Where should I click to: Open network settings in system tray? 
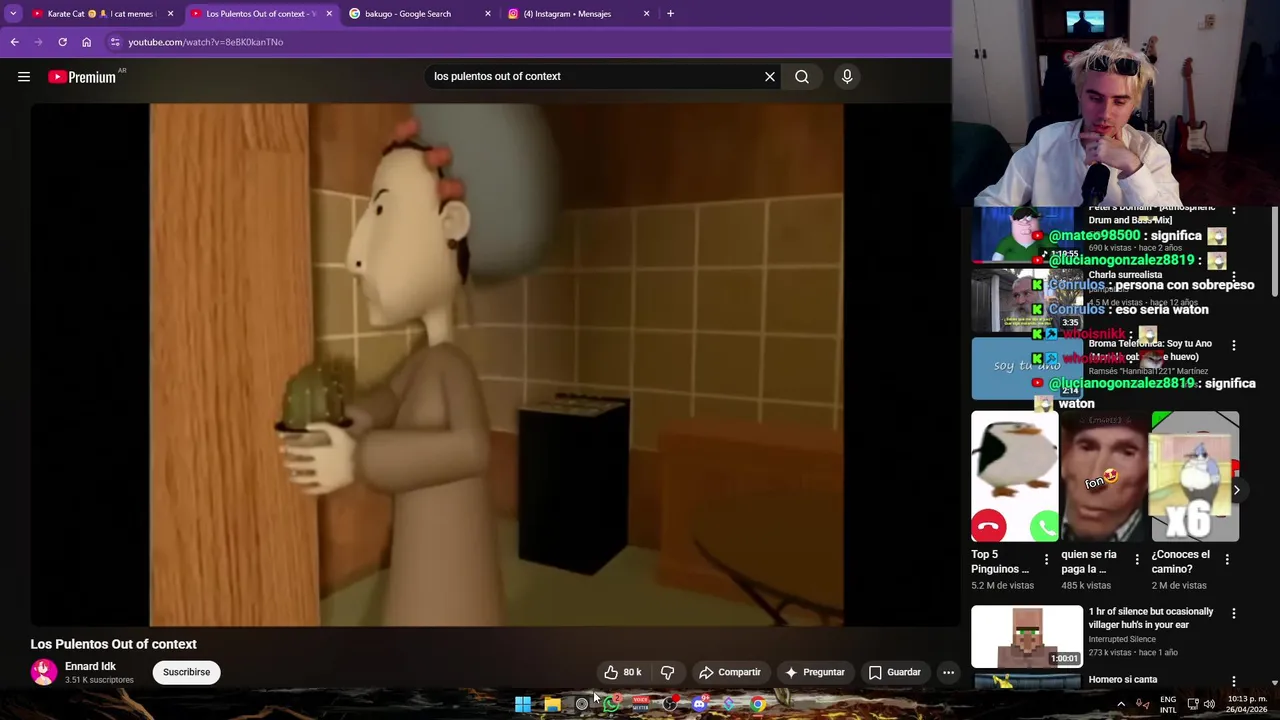(1192, 704)
